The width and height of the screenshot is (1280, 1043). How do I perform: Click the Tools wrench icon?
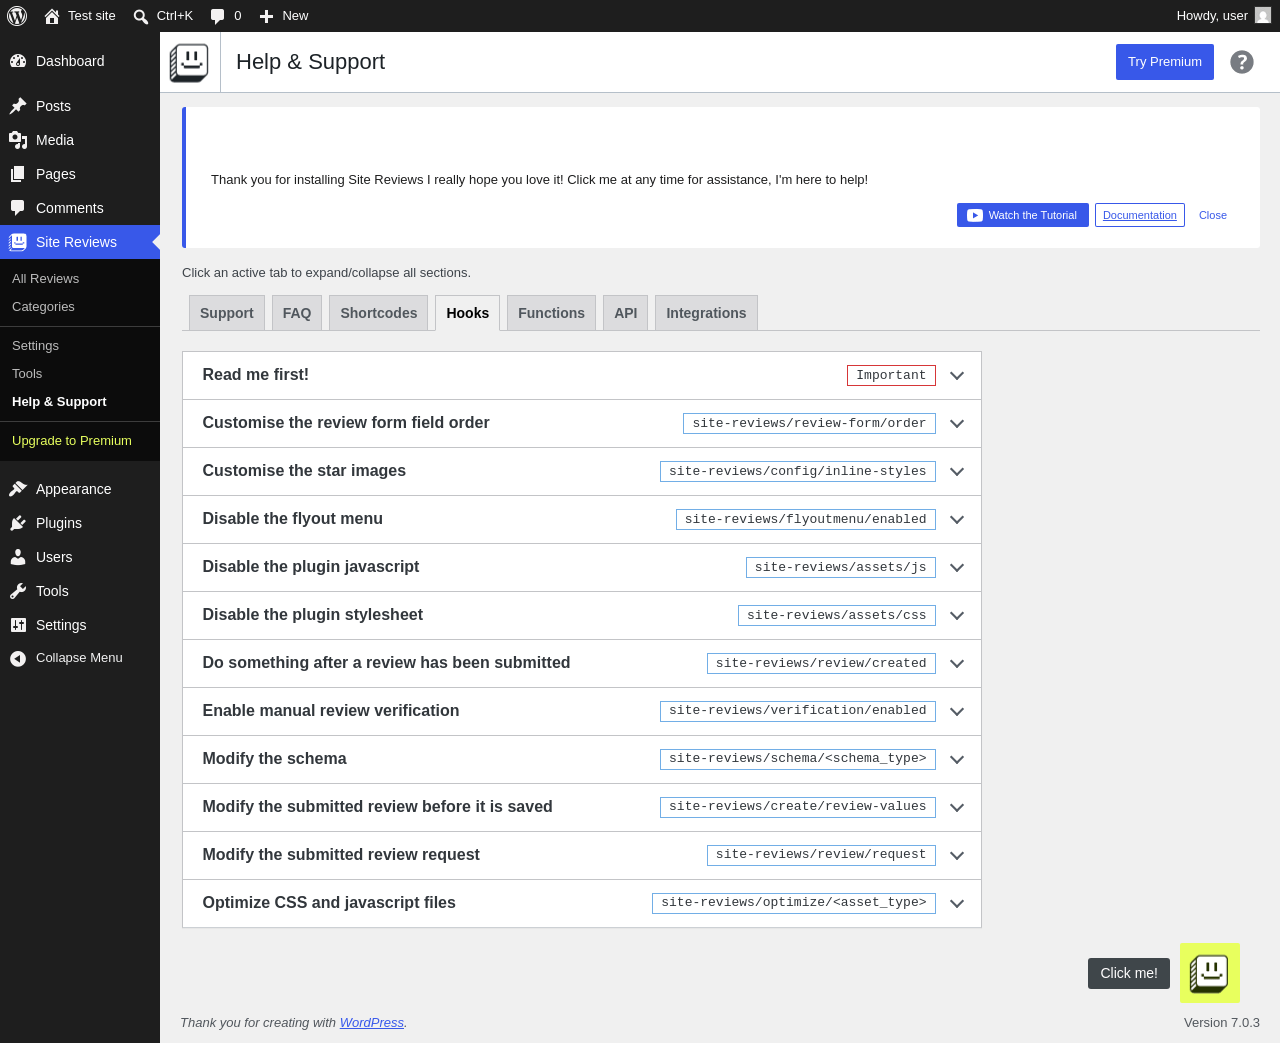[x=18, y=591]
